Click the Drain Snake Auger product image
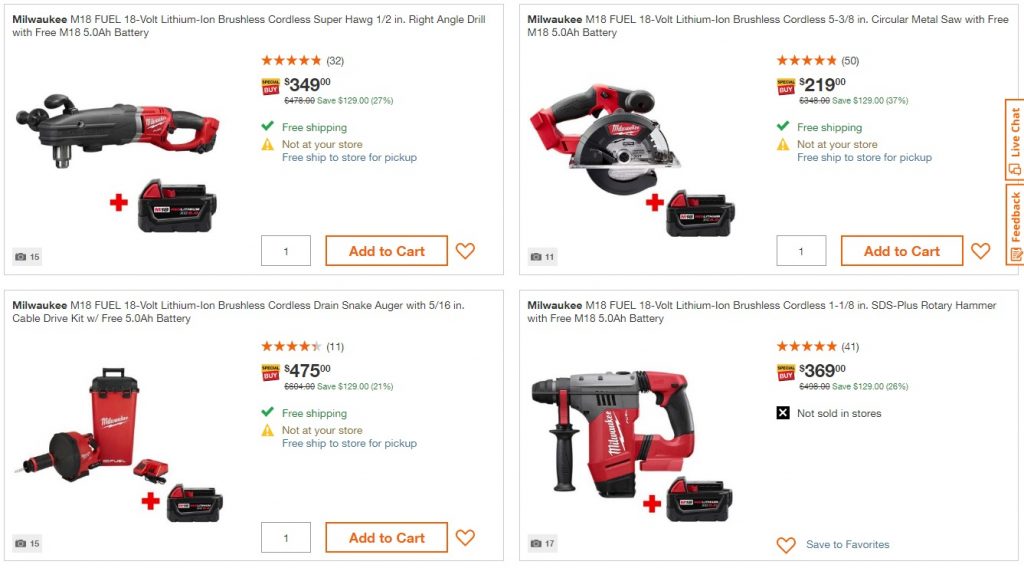 (x=119, y=445)
